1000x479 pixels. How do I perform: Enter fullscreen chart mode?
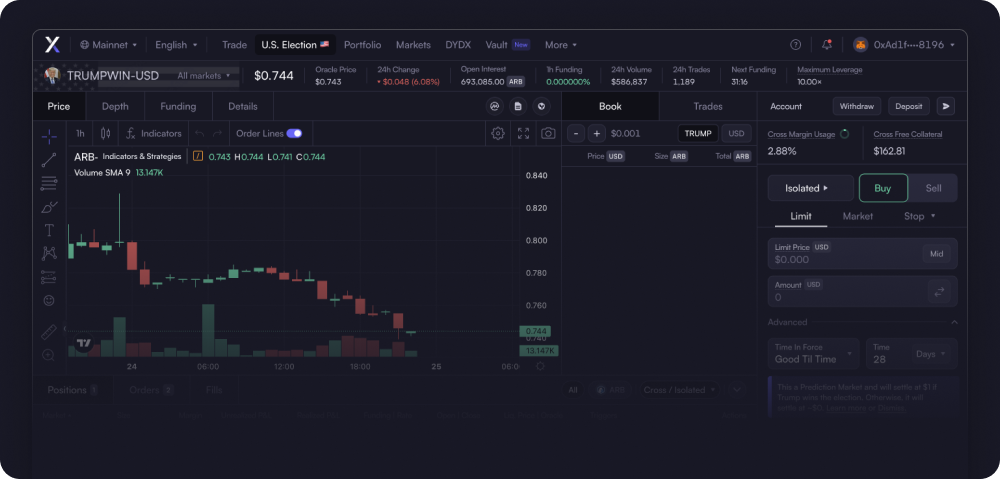pyautogui.click(x=524, y=133)
